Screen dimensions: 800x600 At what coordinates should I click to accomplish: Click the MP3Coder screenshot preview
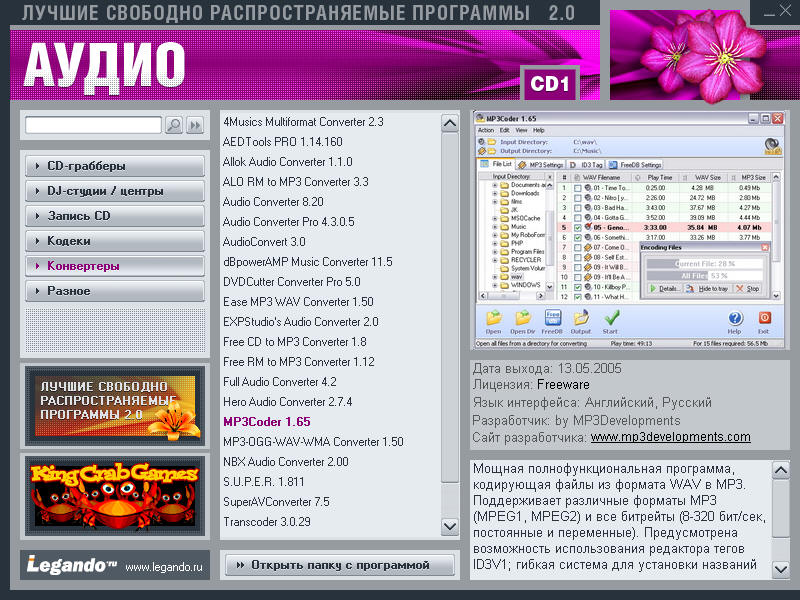pyautogui.click(x=628, y=230)
